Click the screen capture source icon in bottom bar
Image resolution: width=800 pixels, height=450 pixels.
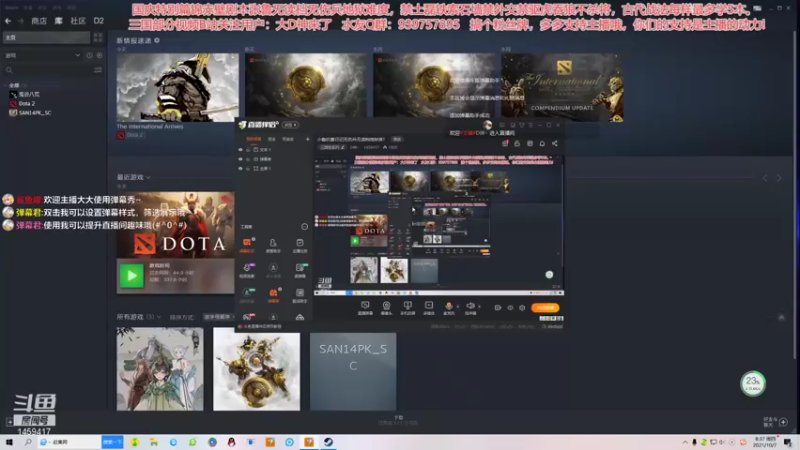coord(365,307)
